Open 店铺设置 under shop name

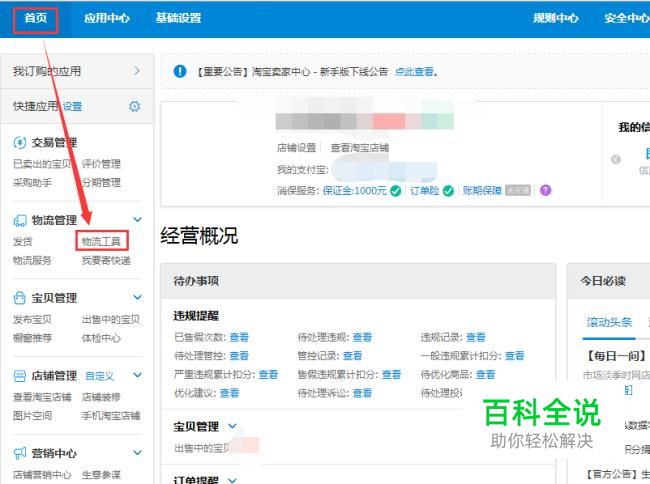(297, 148)
